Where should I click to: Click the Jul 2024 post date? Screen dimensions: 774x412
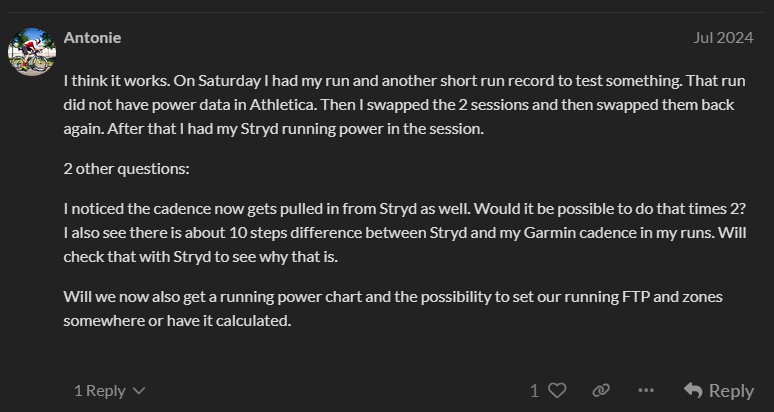click(x=723, y=38)
